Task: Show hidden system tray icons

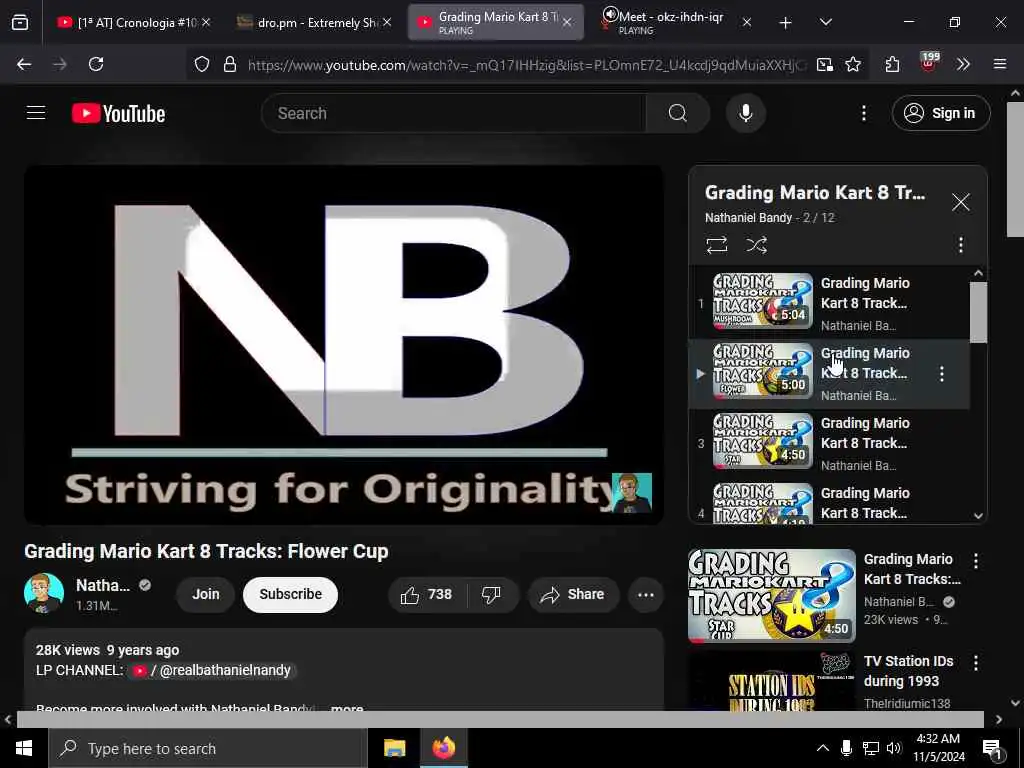Action: (x=822, y=748)
